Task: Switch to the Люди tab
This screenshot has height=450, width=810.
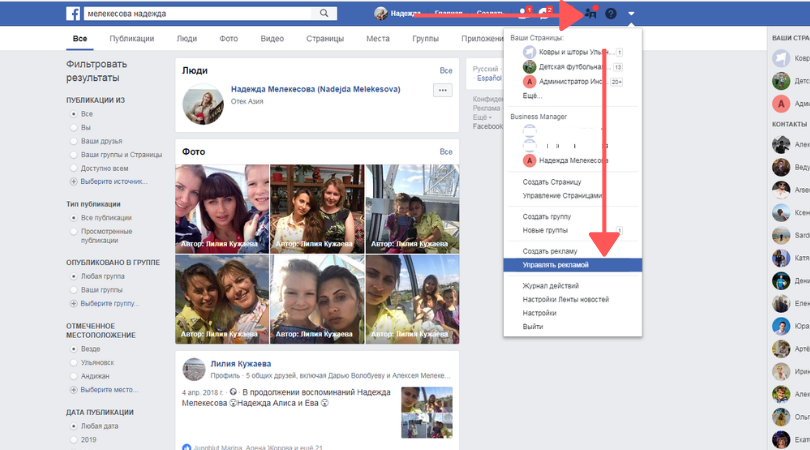Action: click(186, 38)
